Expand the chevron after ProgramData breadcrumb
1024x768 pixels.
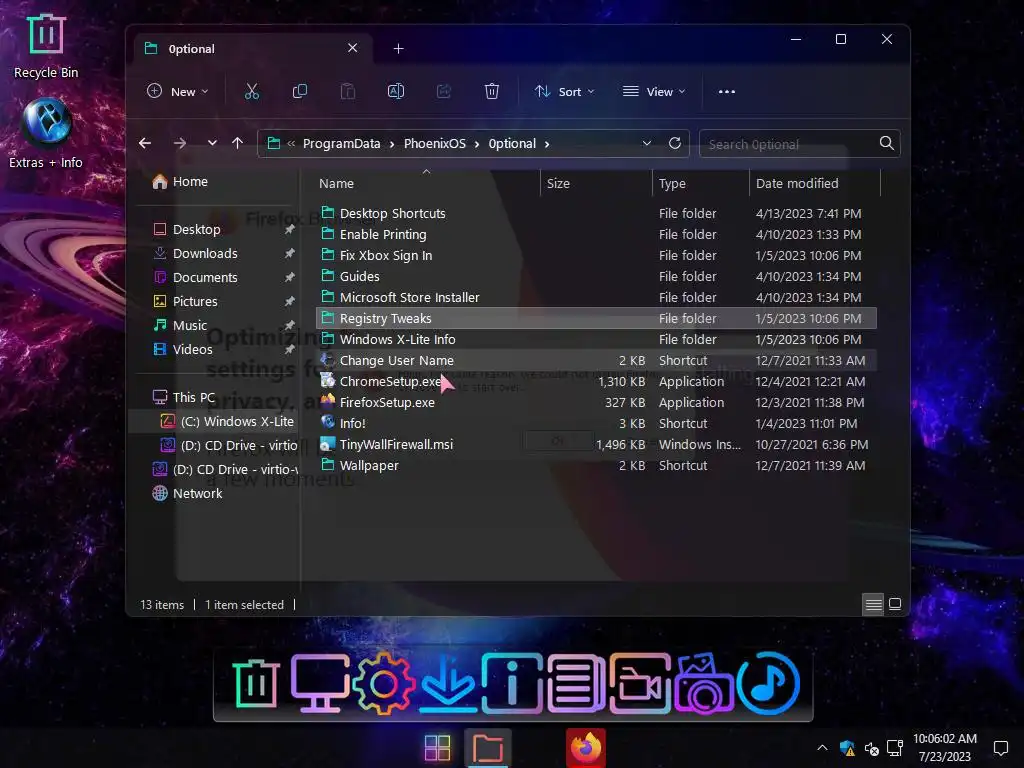392,144
